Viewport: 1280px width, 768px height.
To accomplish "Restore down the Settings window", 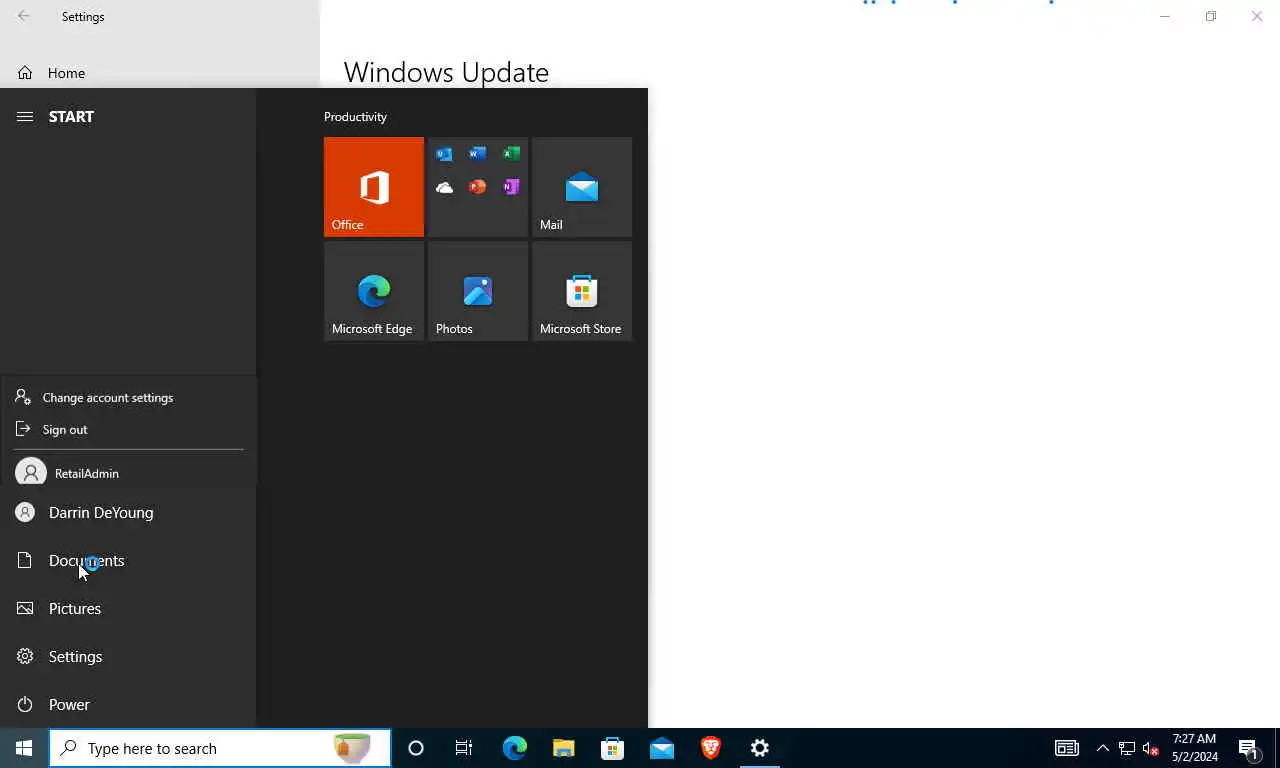I will [x=1211, y=16].
